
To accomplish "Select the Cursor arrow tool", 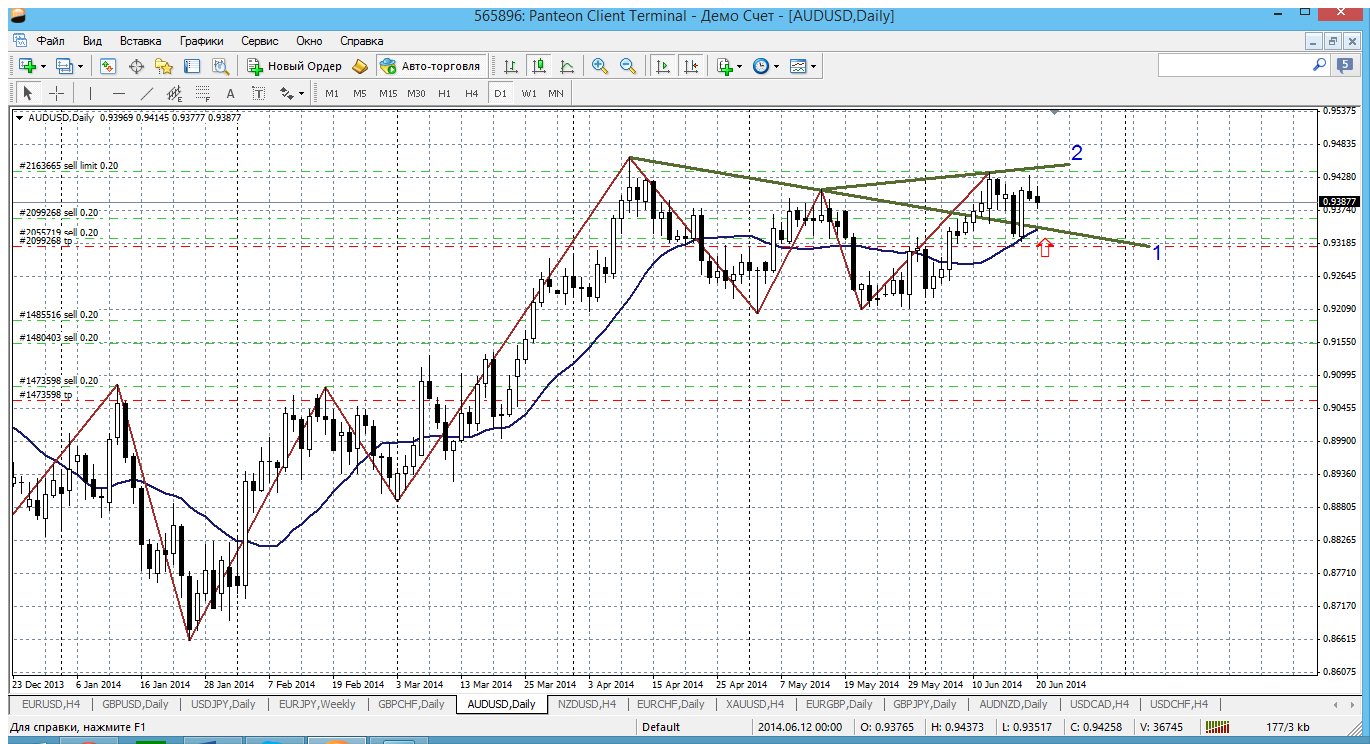I will point(28,93).
